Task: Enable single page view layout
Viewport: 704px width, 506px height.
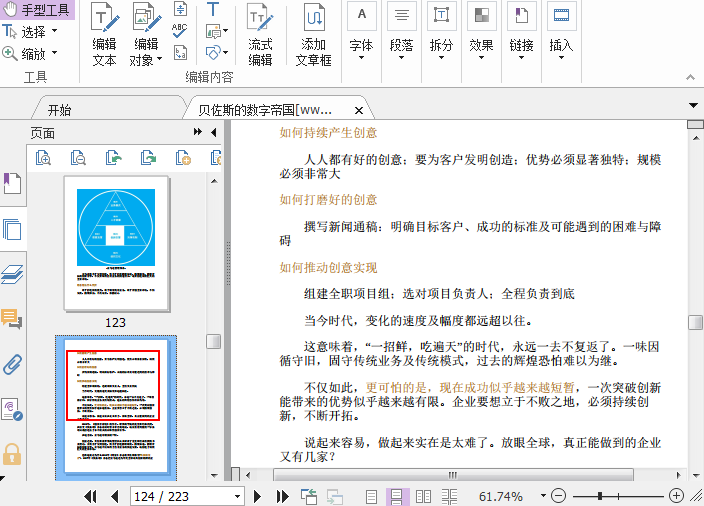Action: click(372, 496)
